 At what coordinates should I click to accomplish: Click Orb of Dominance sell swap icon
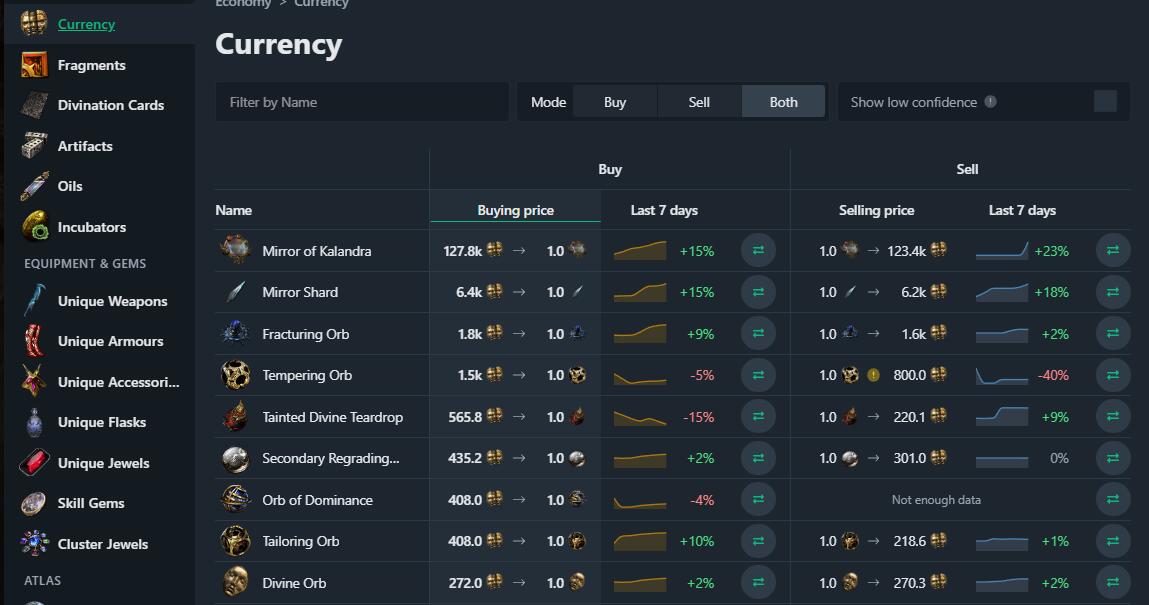1113,500
